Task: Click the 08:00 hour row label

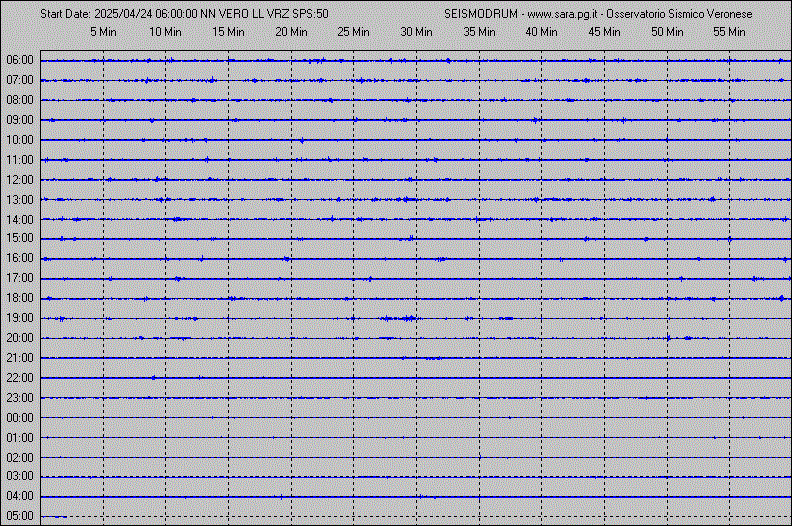Action: click(x=20, y=100)
